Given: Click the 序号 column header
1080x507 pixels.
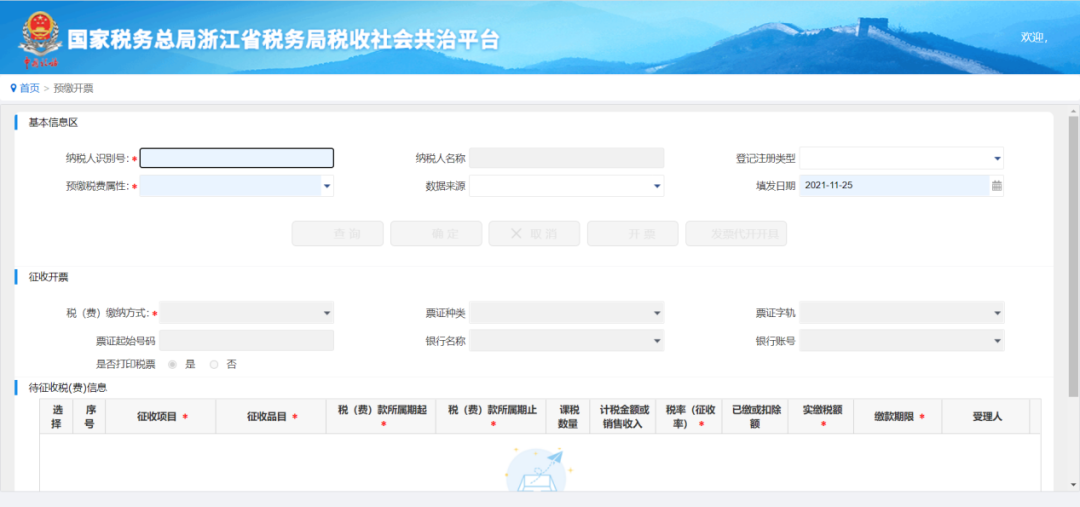Looking at the screenshot, I should [90, 416].
